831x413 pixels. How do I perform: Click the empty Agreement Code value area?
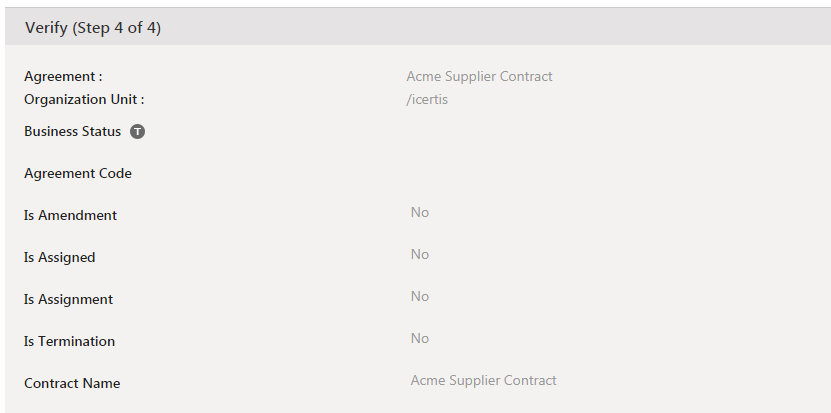tap(480, 173)
